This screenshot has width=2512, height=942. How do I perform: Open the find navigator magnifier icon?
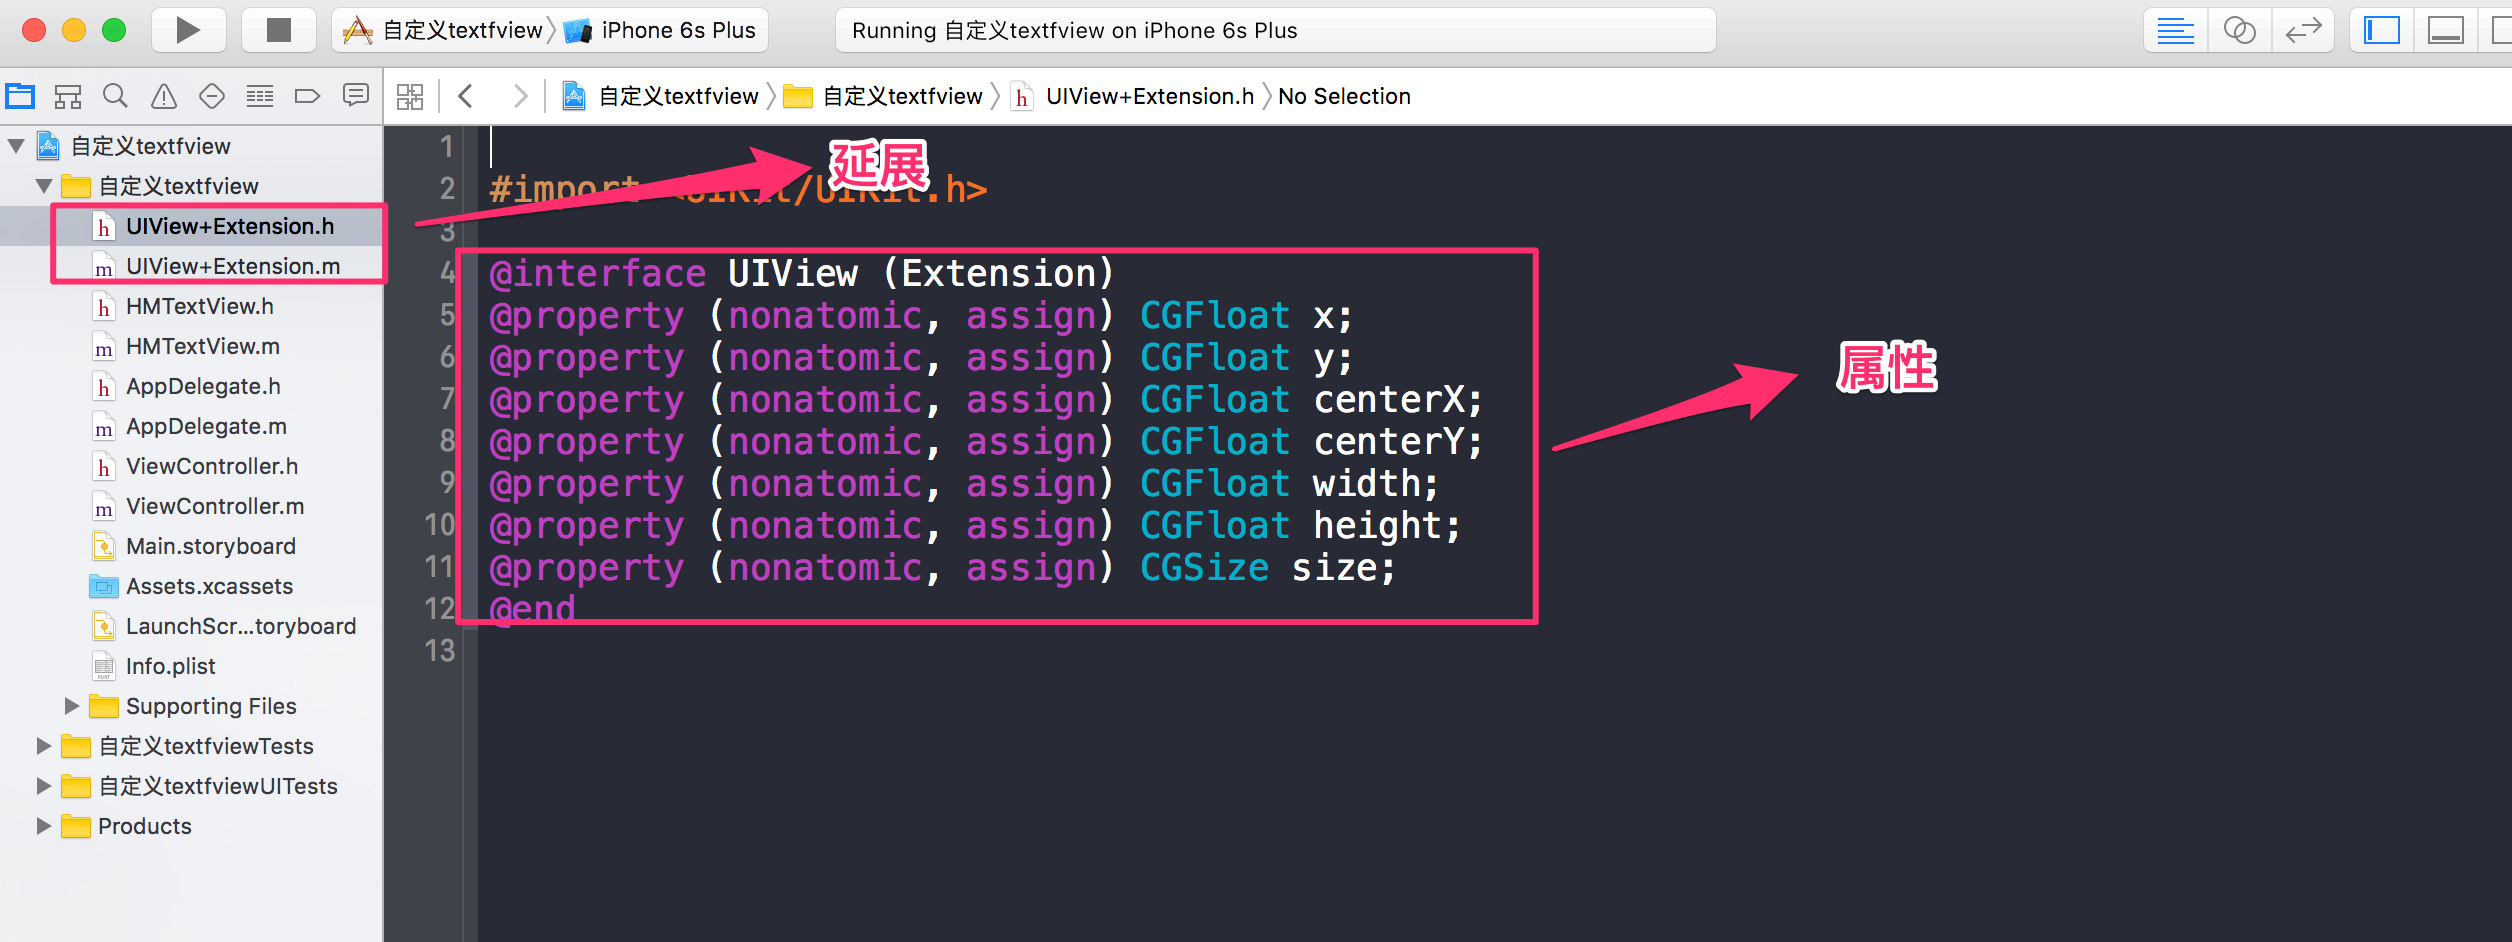116,96
